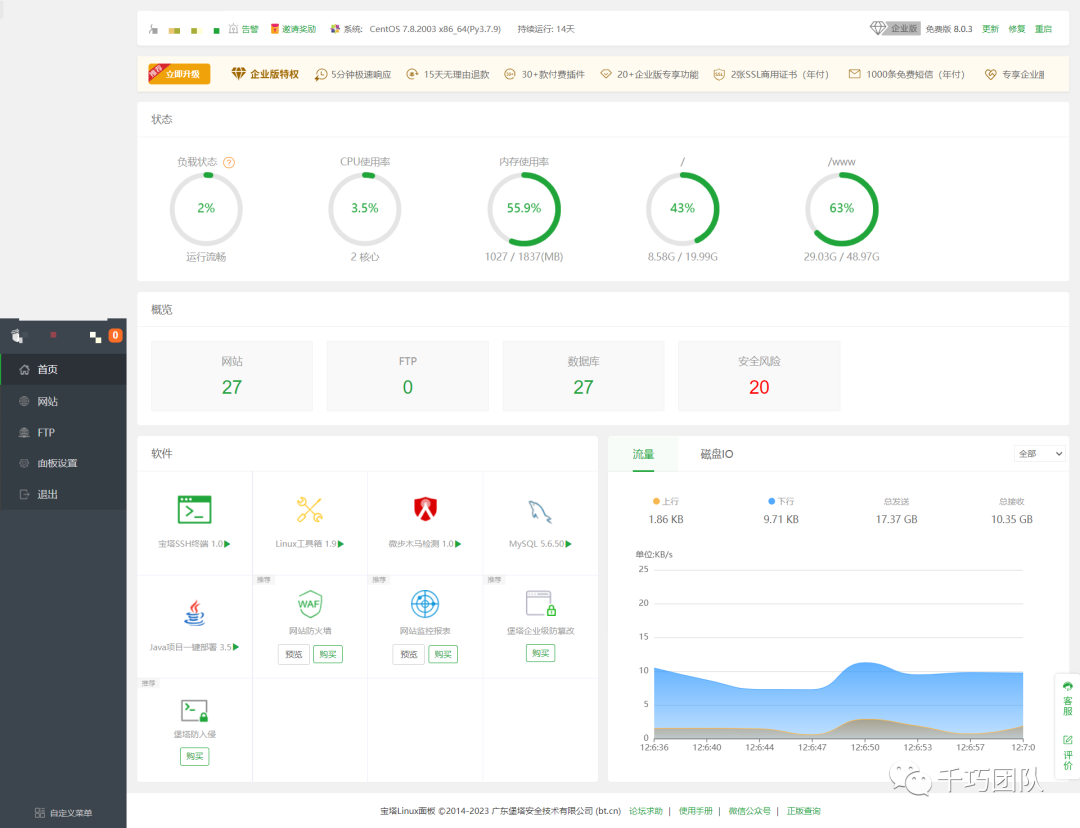This screenshot has width=1080, height=828.
Task: Click 购买 under 网站防火墙
Action: pos(328,654)
